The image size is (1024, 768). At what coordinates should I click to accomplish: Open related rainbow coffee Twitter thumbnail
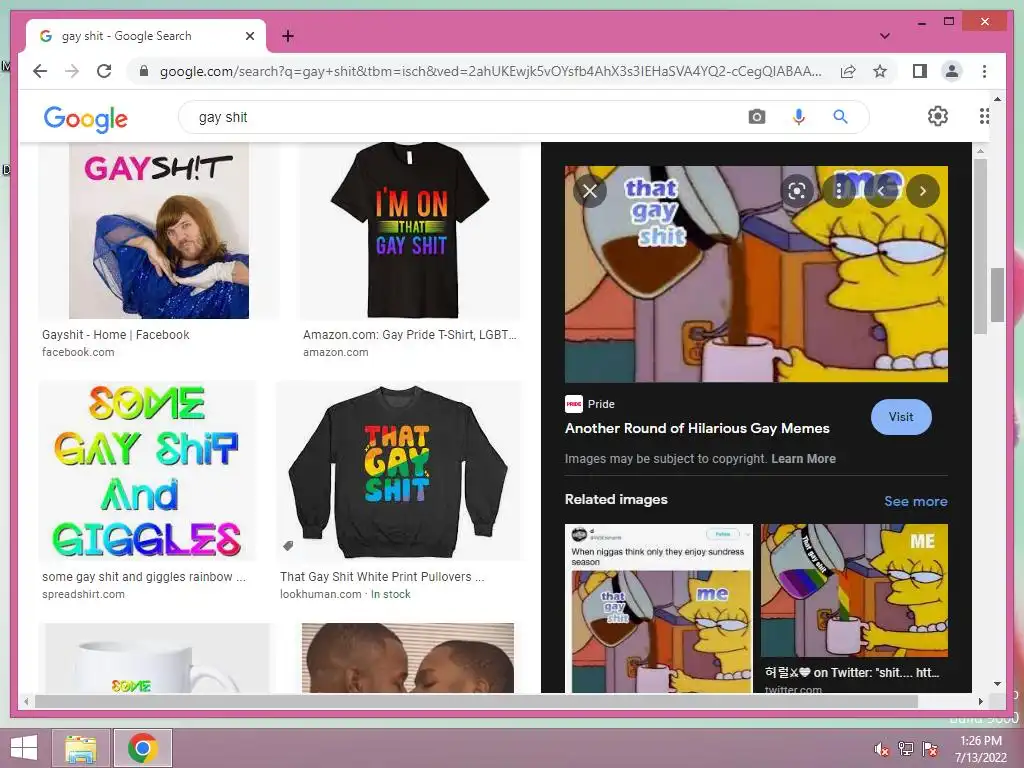(x=854, y=590)
